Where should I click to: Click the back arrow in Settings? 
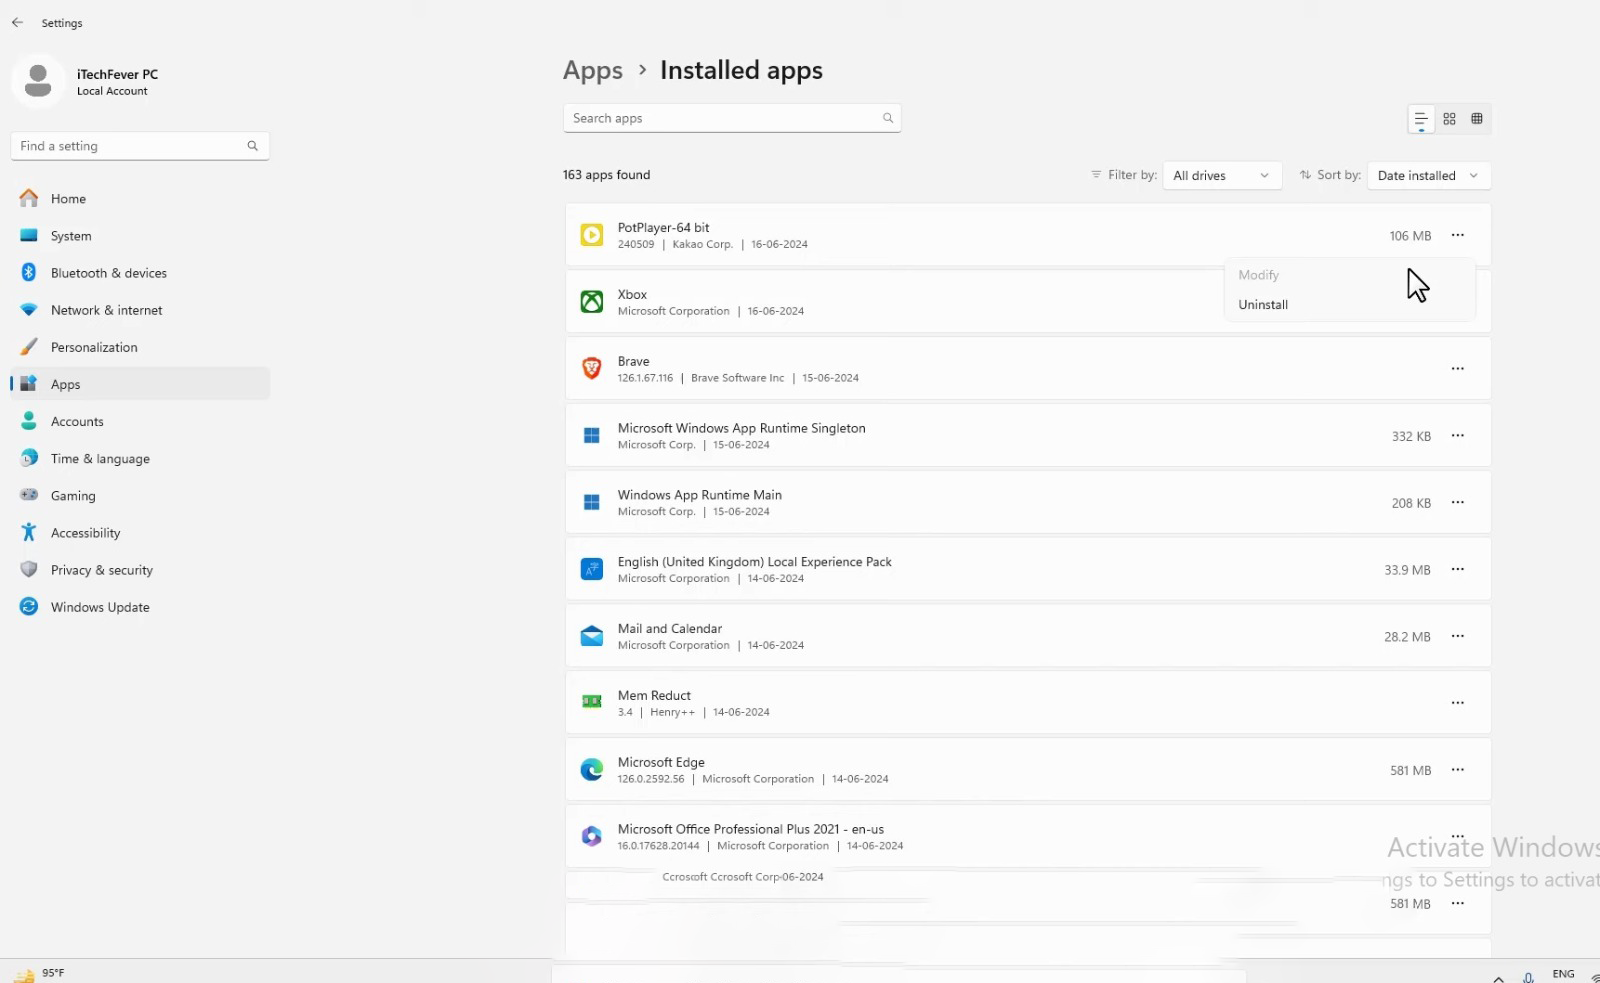(17, 22)
